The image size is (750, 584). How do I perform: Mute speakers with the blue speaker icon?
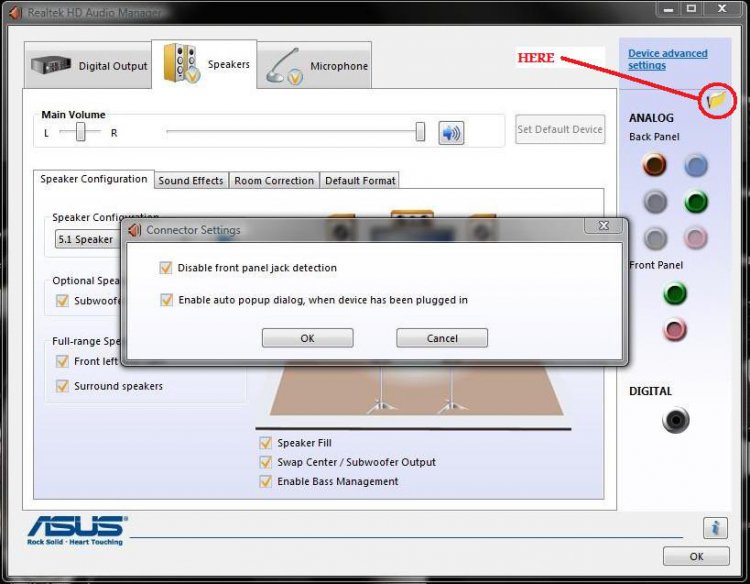tap(451, 133)
